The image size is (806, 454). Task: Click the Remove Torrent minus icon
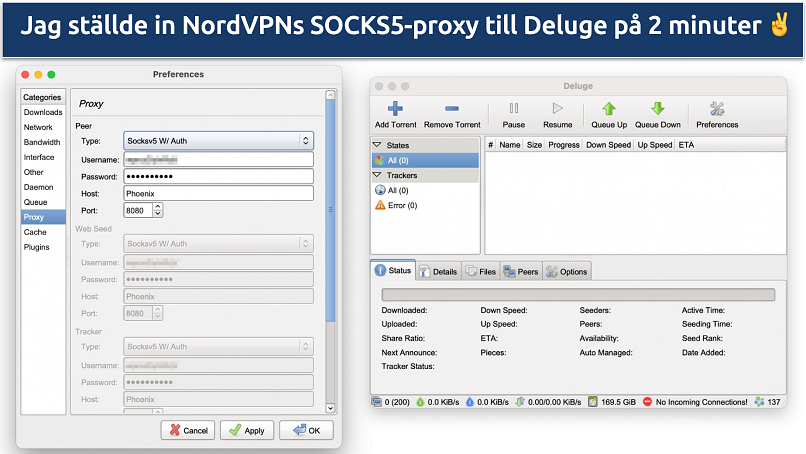click(452, 108)
